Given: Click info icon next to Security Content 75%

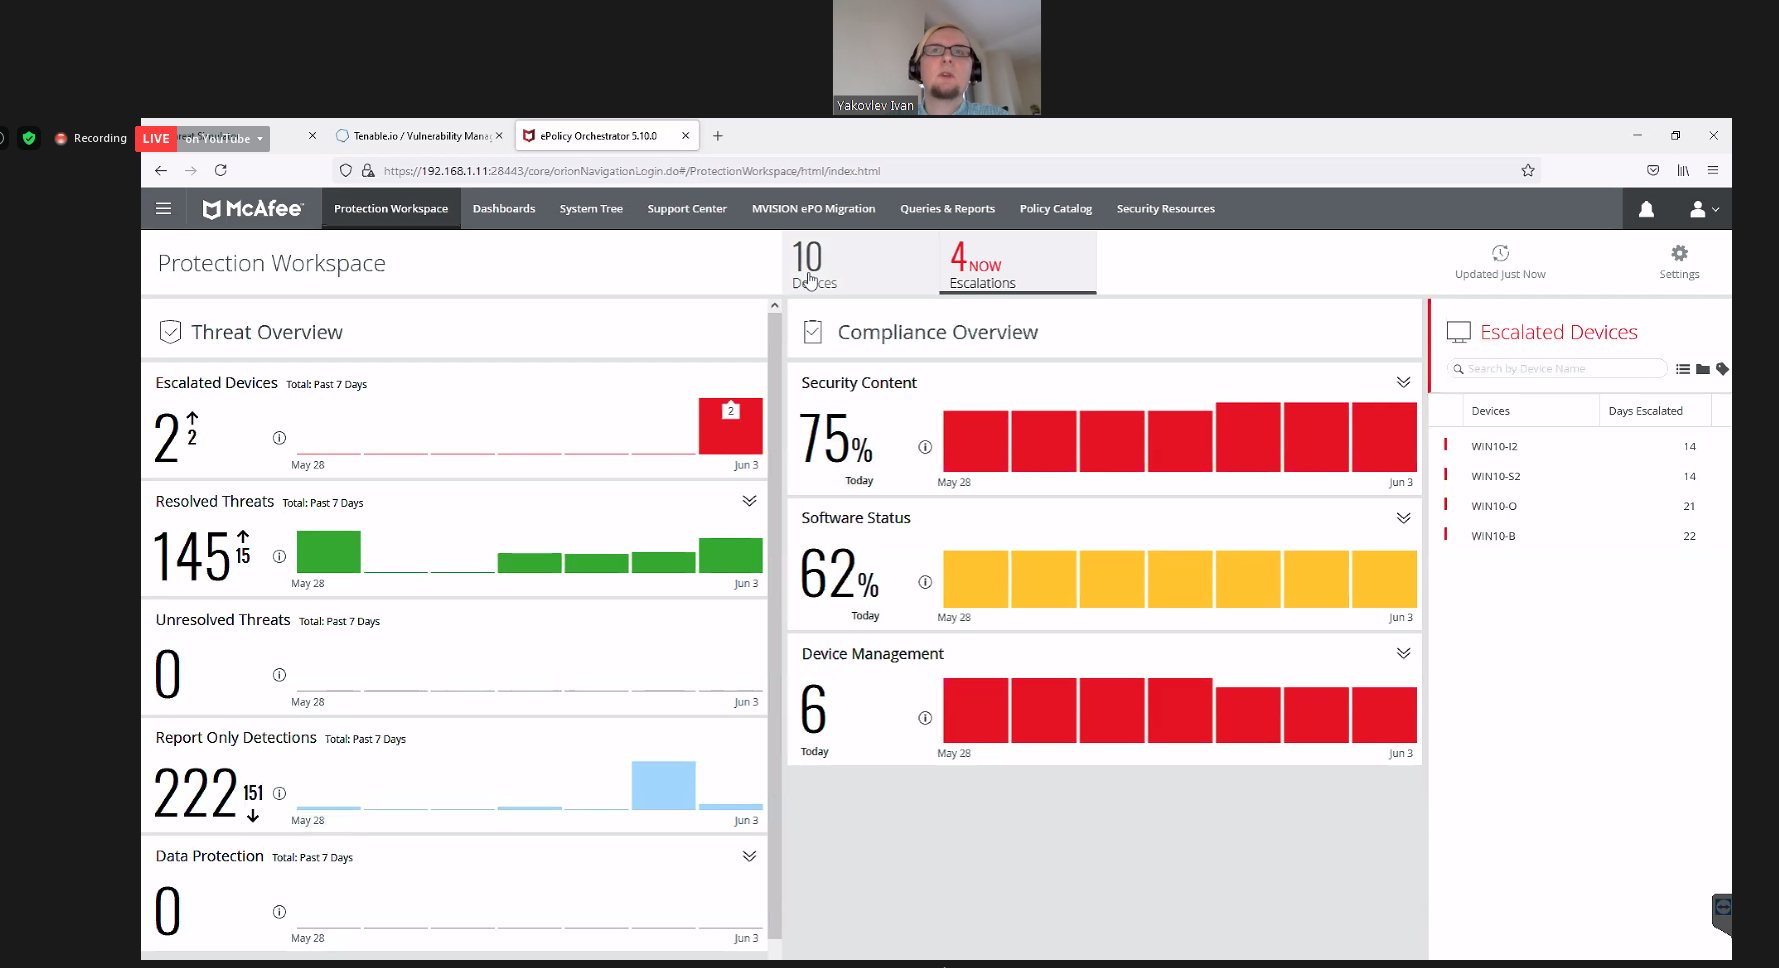Looking at the screenshot, I should coord(925,447).
